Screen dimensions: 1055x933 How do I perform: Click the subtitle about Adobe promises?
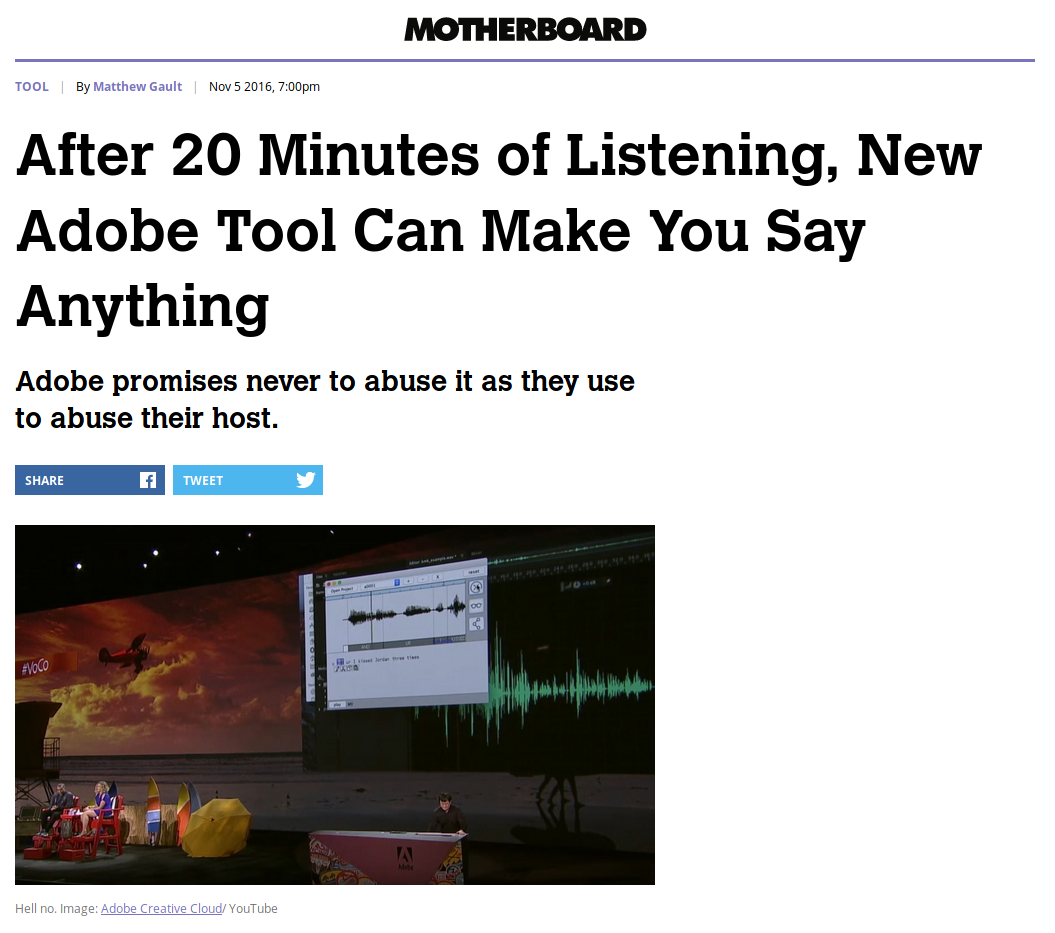tap(325, 400)
